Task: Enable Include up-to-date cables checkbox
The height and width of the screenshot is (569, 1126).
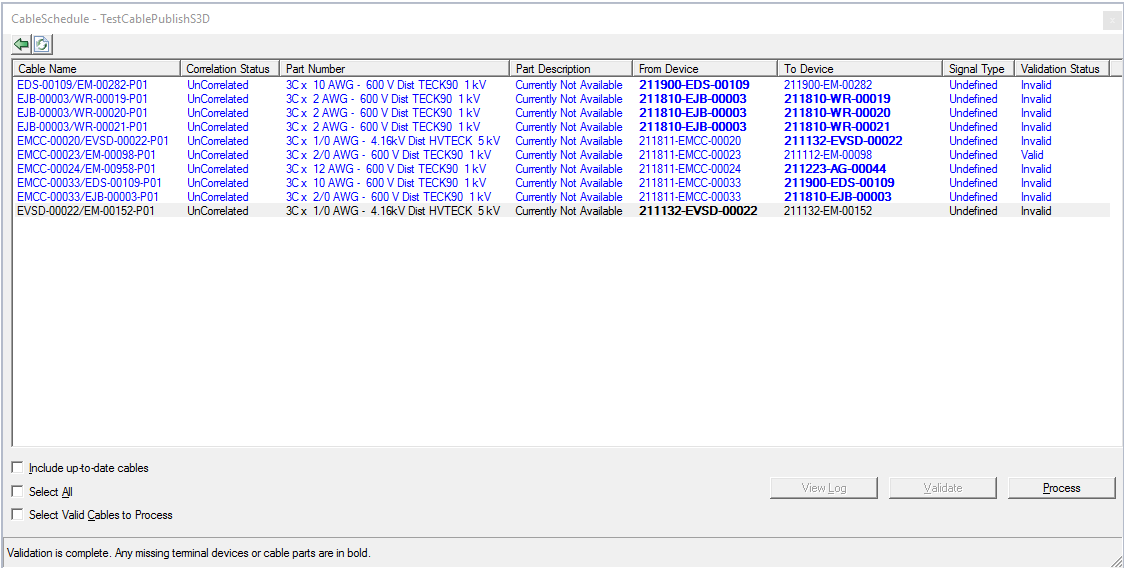Action: coord(17,468)
